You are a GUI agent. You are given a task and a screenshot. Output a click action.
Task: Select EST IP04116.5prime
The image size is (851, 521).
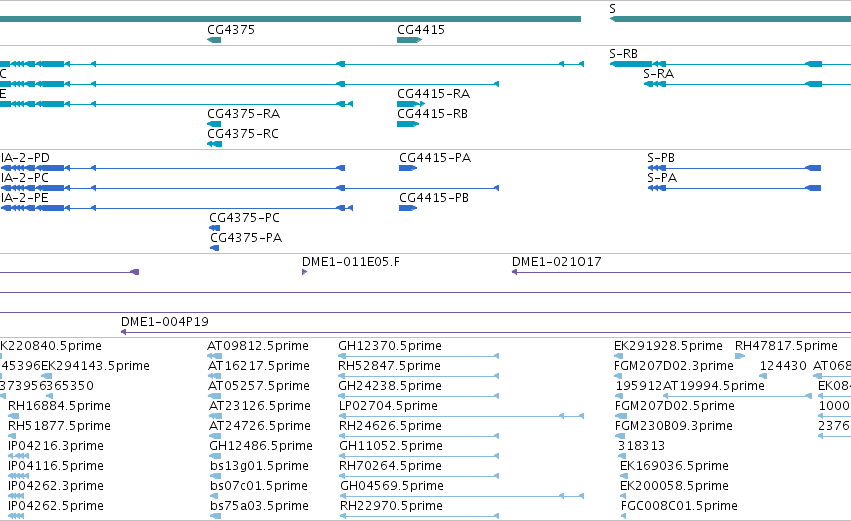click(x=56, y=466)
